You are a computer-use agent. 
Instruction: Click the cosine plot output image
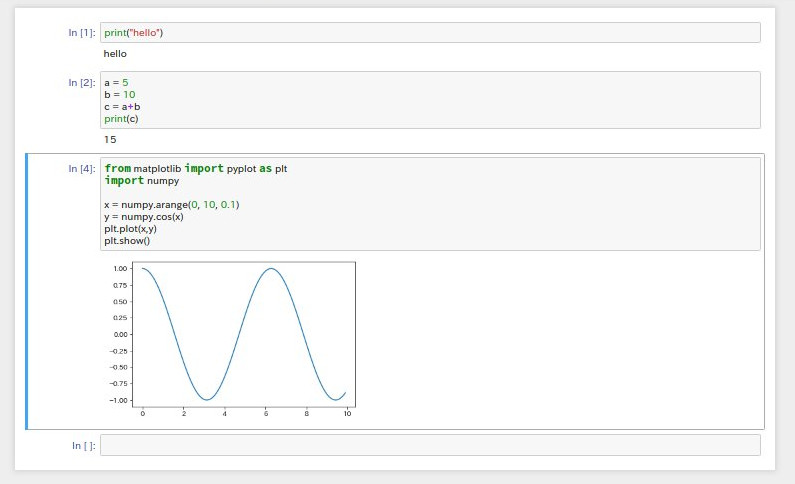point(231,339)
